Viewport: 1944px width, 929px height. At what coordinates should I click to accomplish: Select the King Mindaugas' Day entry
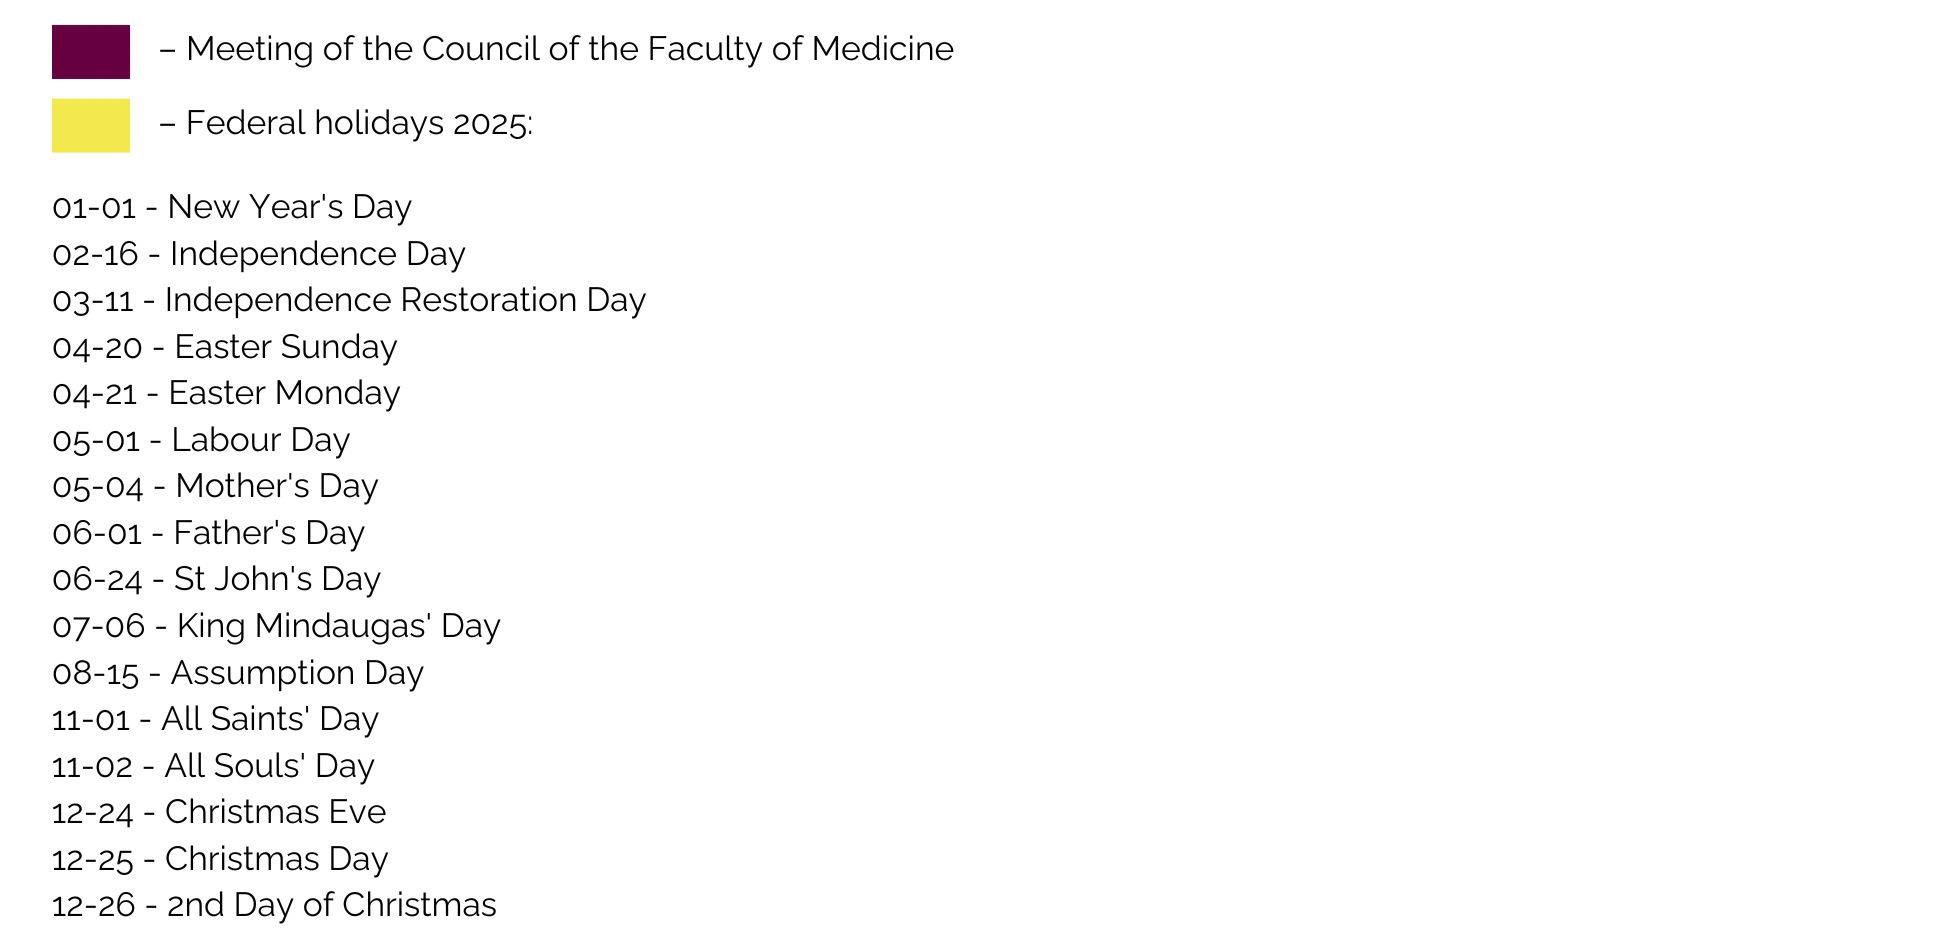click(x=276, y=626)
